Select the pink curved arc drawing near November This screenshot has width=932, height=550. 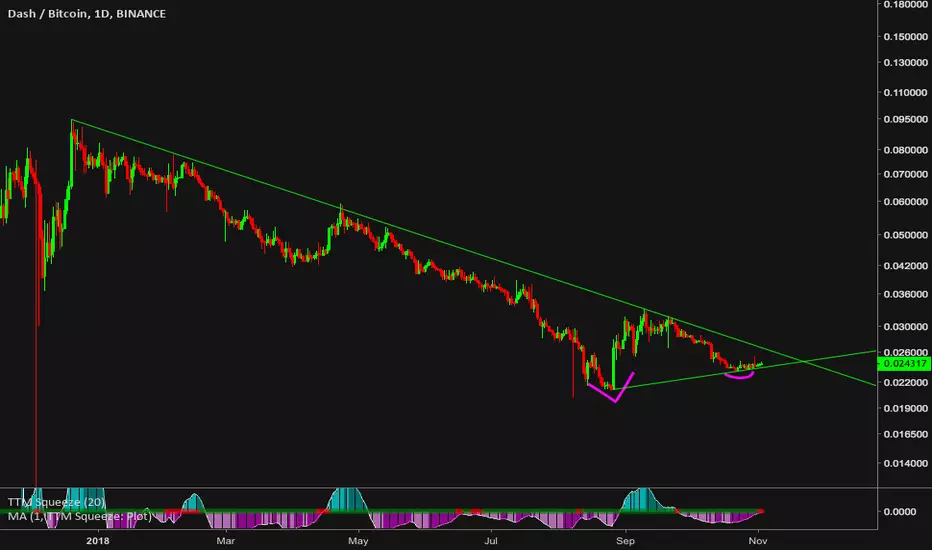pos(739,376)
